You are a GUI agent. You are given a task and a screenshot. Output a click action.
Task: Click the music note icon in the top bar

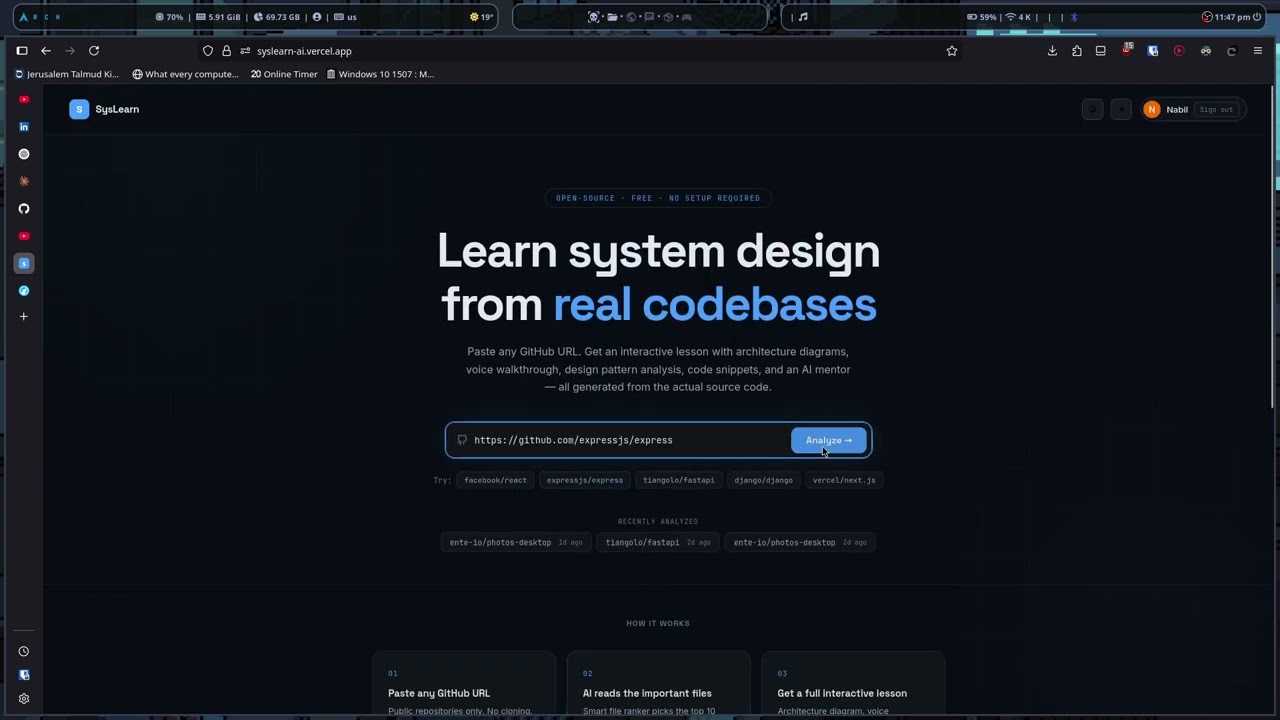coord(803,17)
